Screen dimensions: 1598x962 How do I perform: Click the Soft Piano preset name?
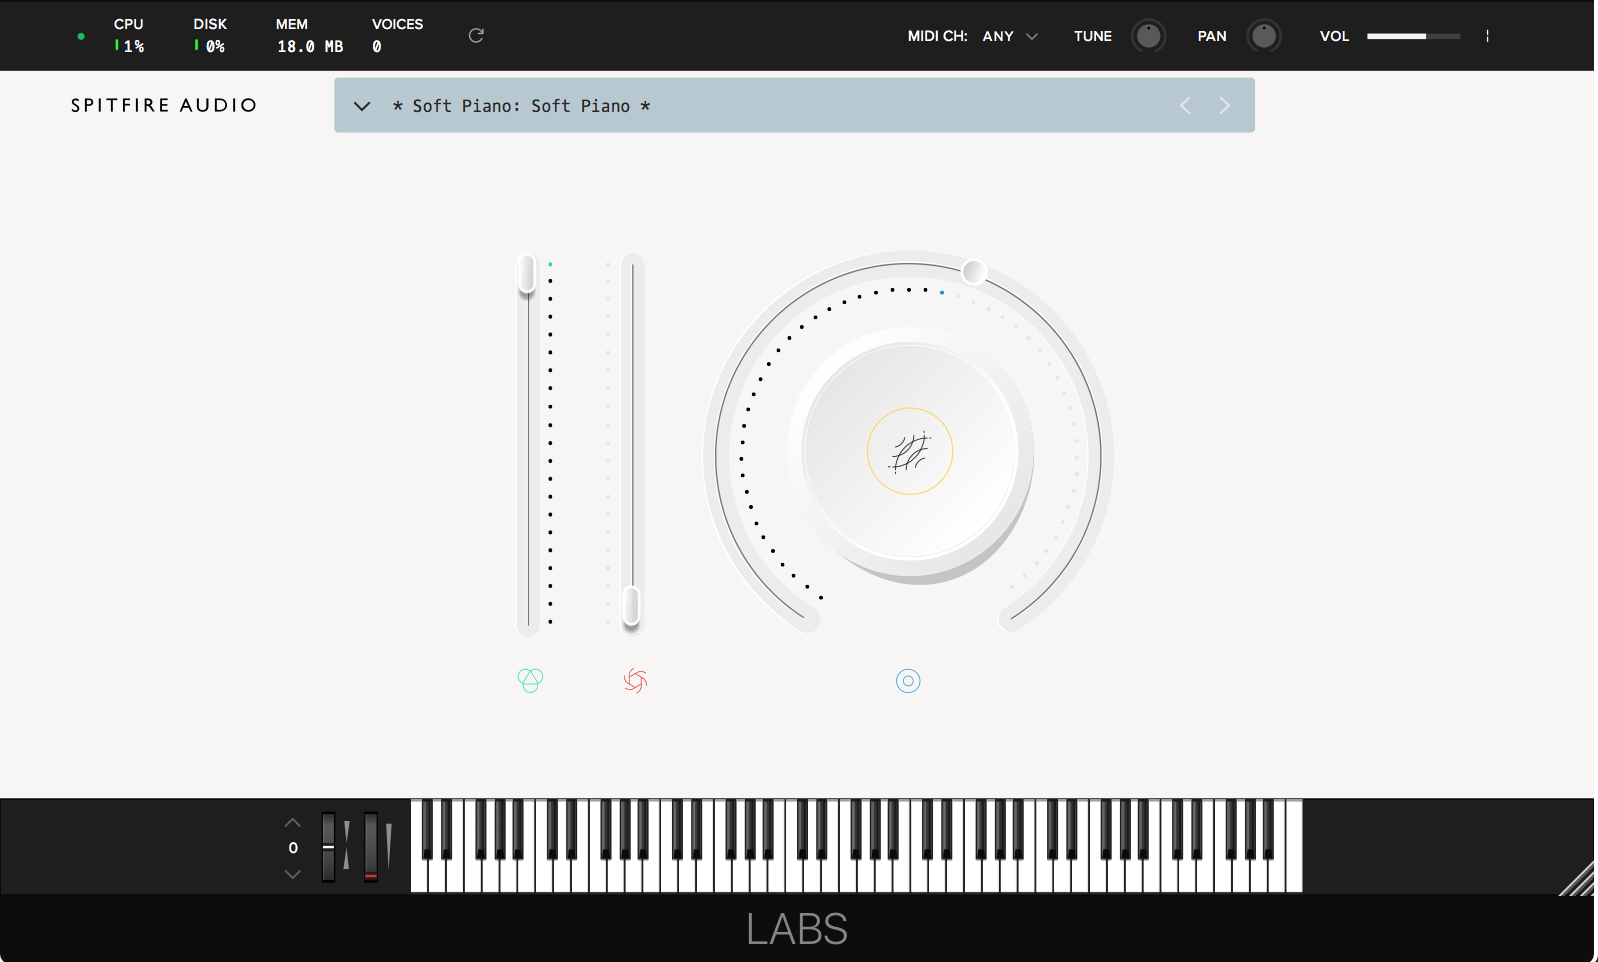pos(521,106)
